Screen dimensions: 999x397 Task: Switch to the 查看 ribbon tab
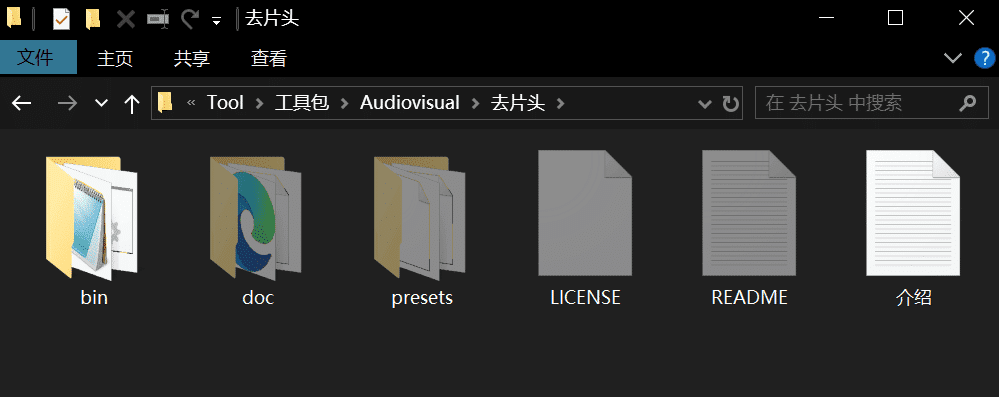(x=269, y=59)
